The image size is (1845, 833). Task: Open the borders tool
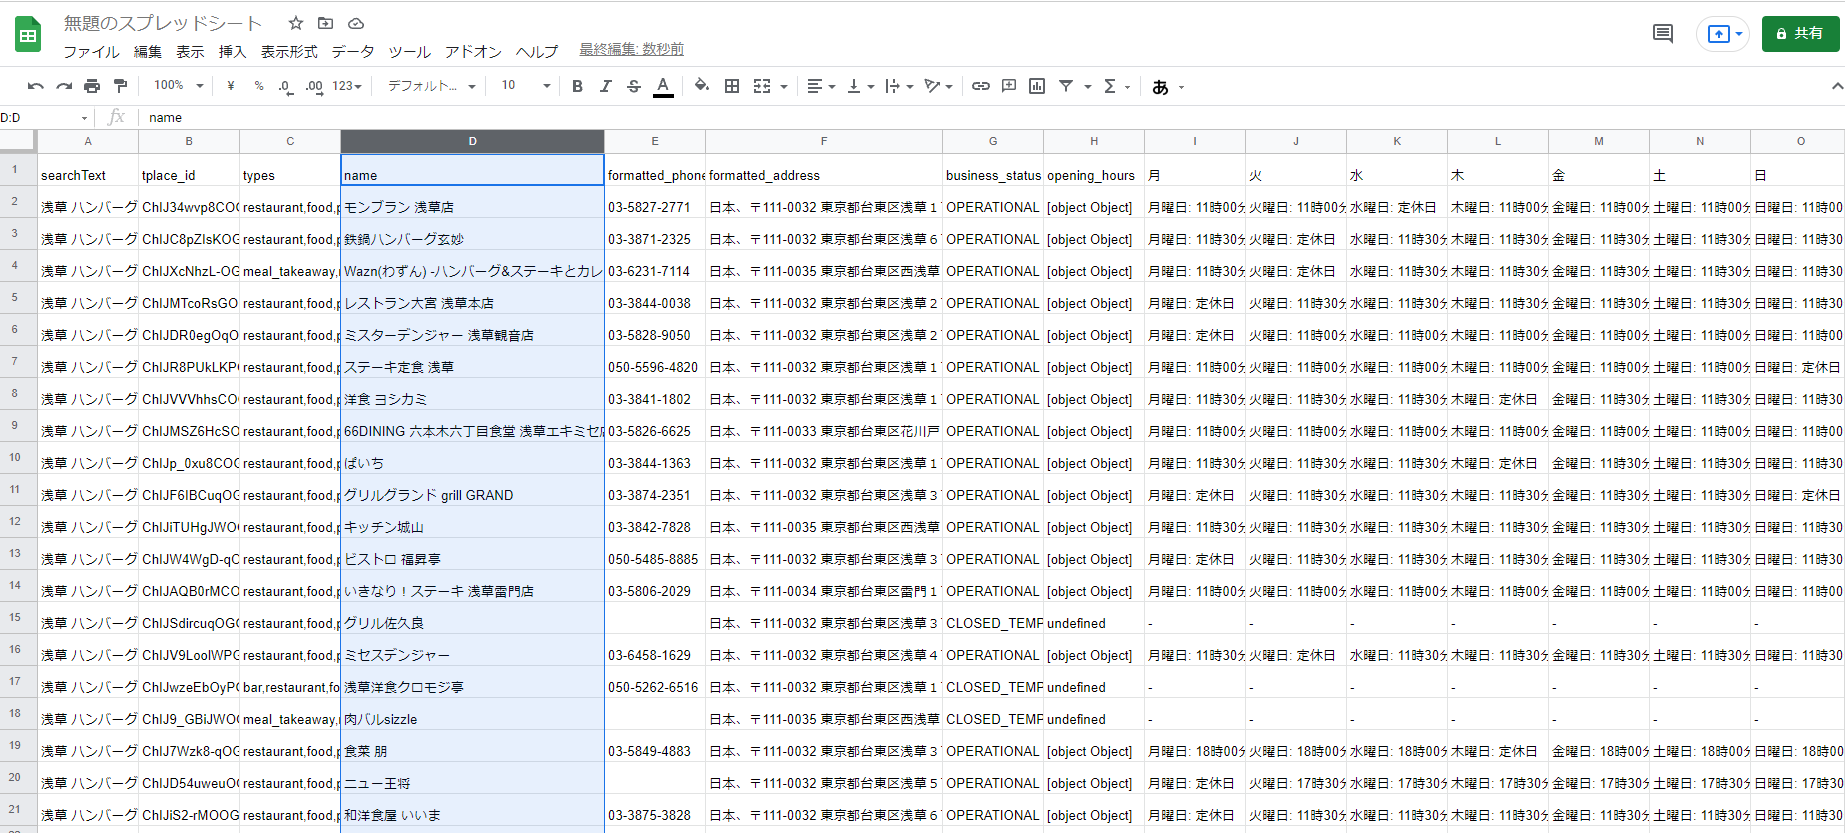click(732, 86)
